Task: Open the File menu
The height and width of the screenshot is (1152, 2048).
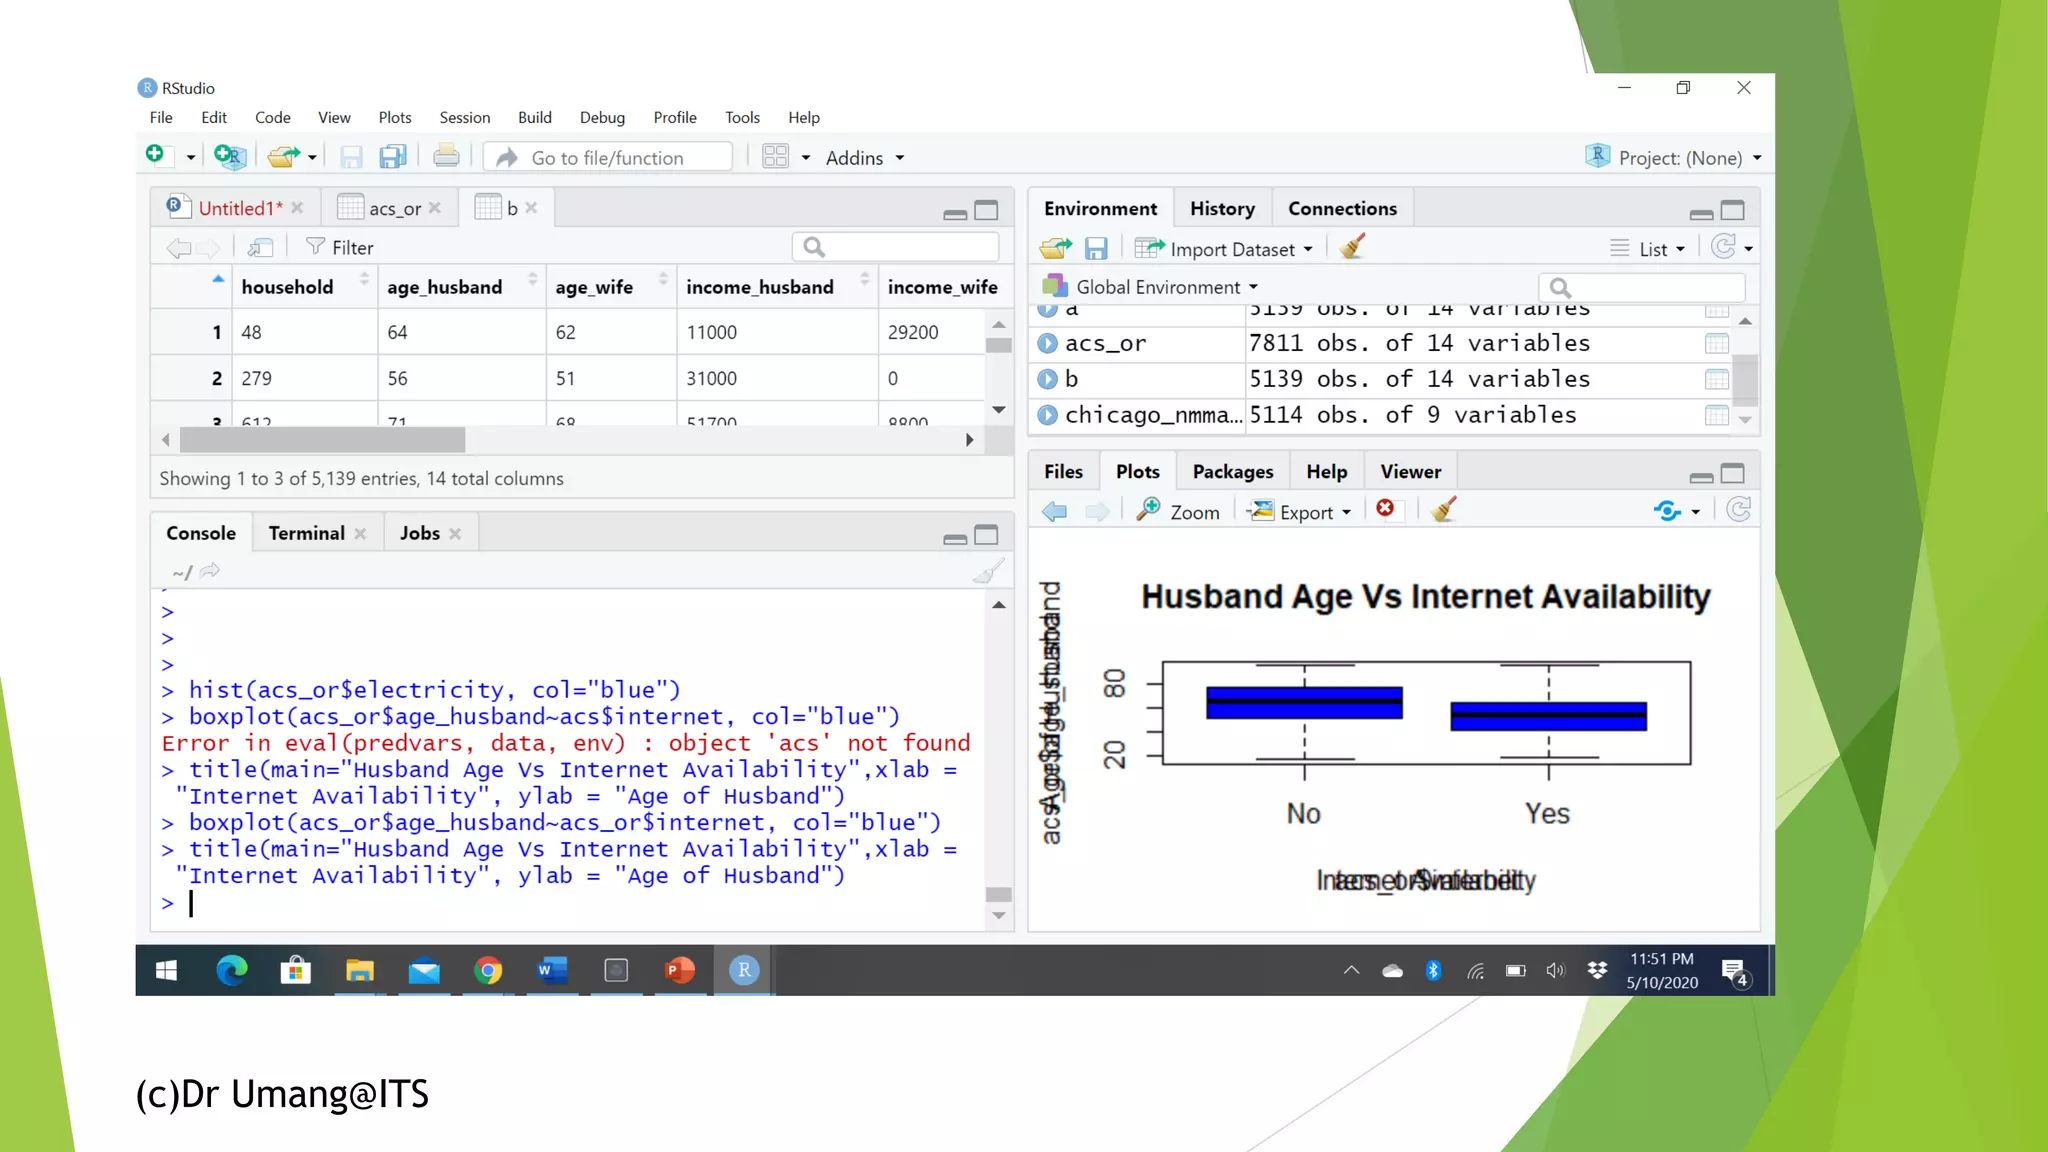Action: coord(161,117)
